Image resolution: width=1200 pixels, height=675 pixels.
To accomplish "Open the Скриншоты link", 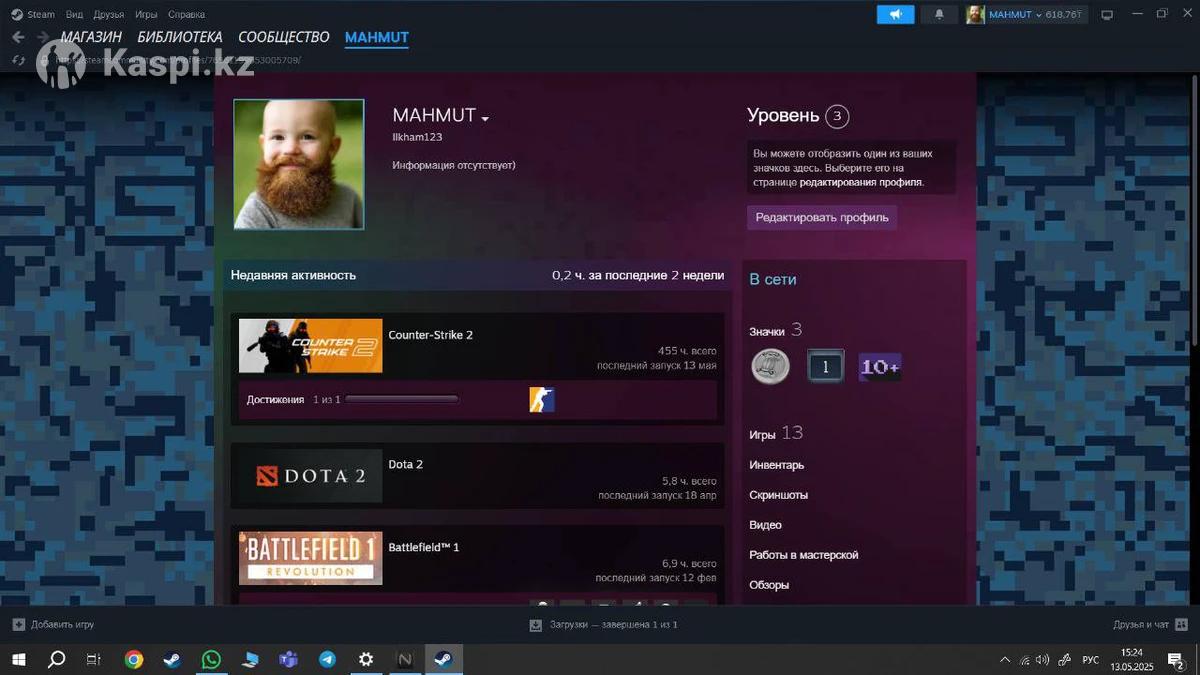I will [779, 495].
